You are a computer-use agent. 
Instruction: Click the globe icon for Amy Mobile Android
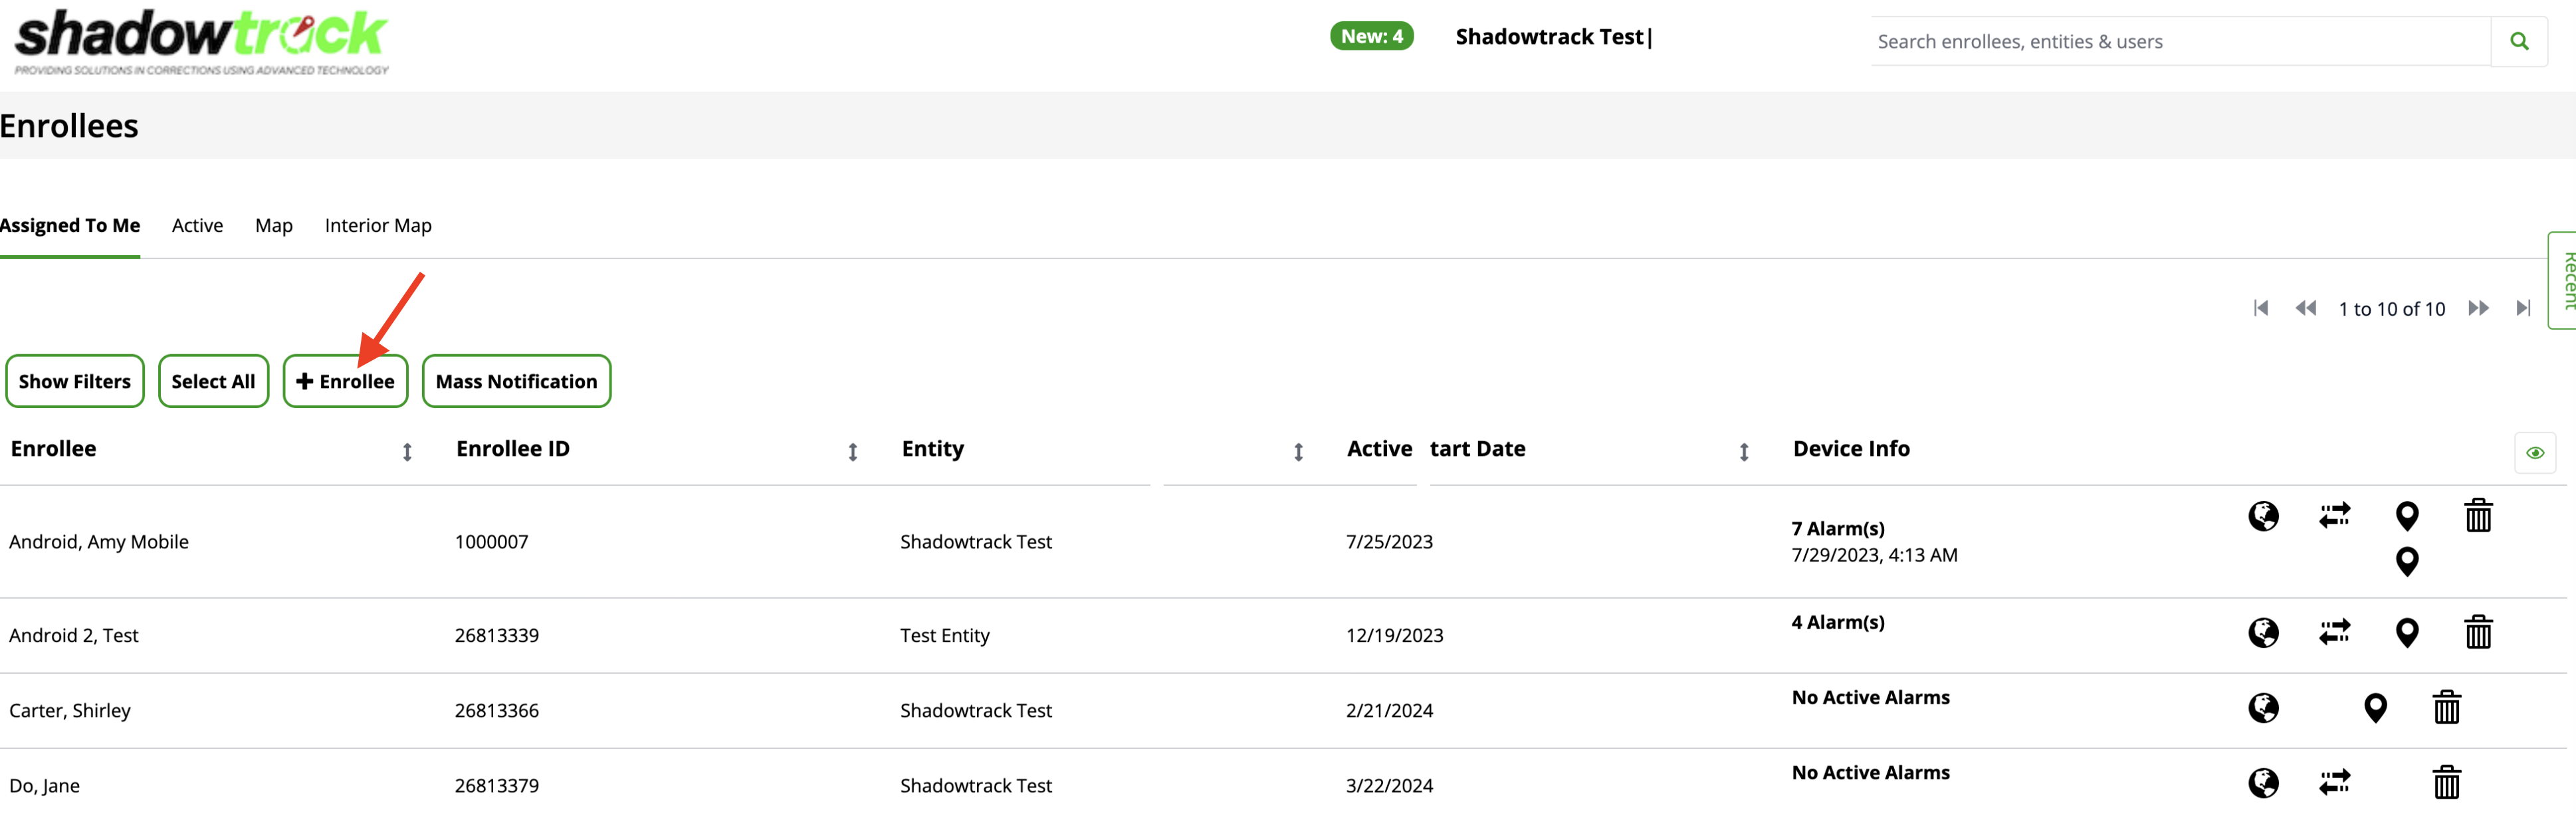click(x=2263, y=516)
